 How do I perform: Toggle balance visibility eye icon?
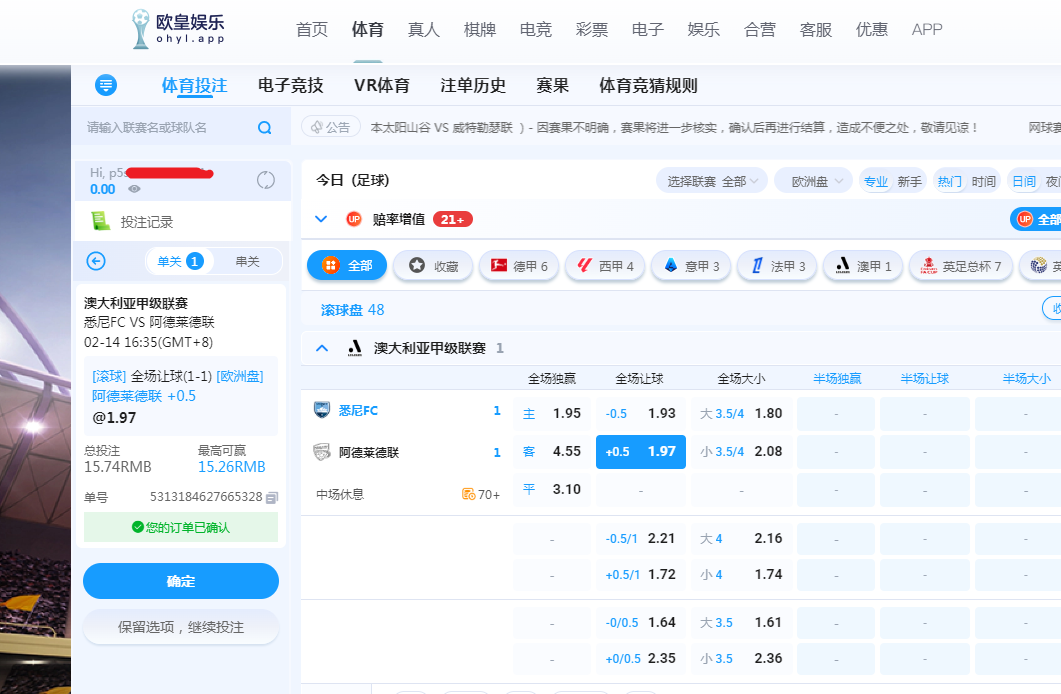click(x=135, y=189)
